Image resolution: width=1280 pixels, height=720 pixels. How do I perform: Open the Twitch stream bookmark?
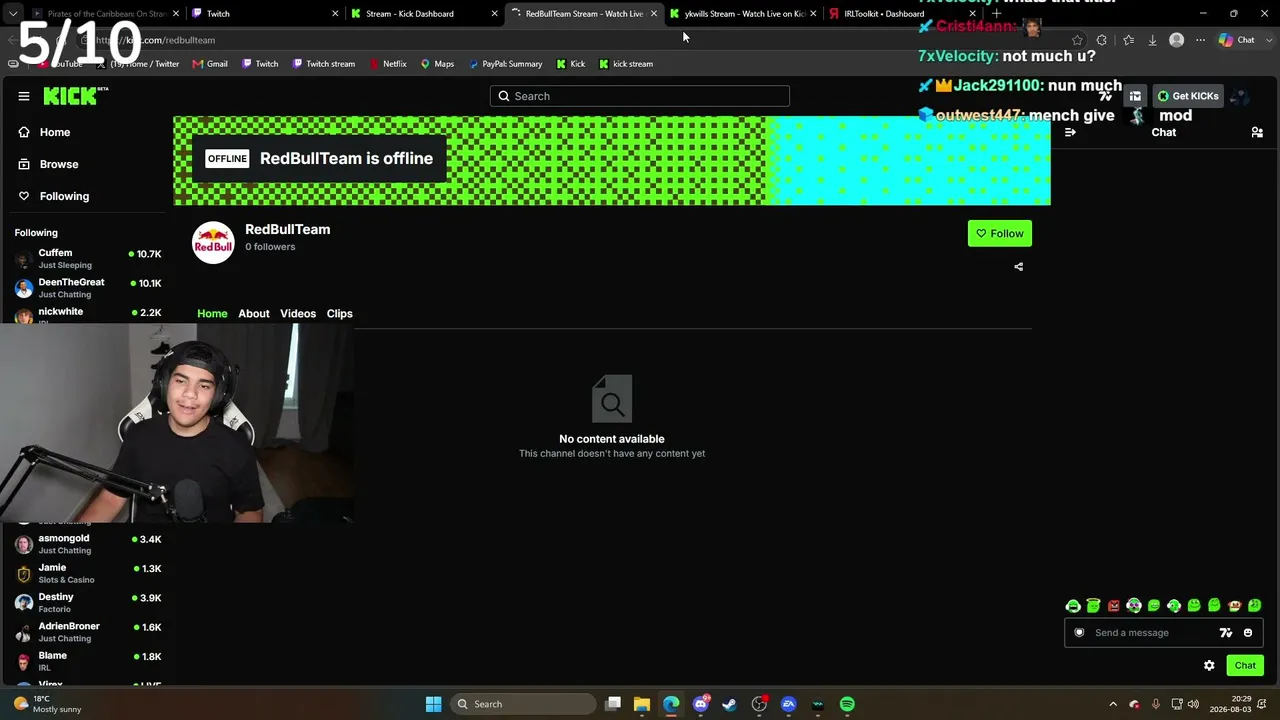click(x=323, y=64)
